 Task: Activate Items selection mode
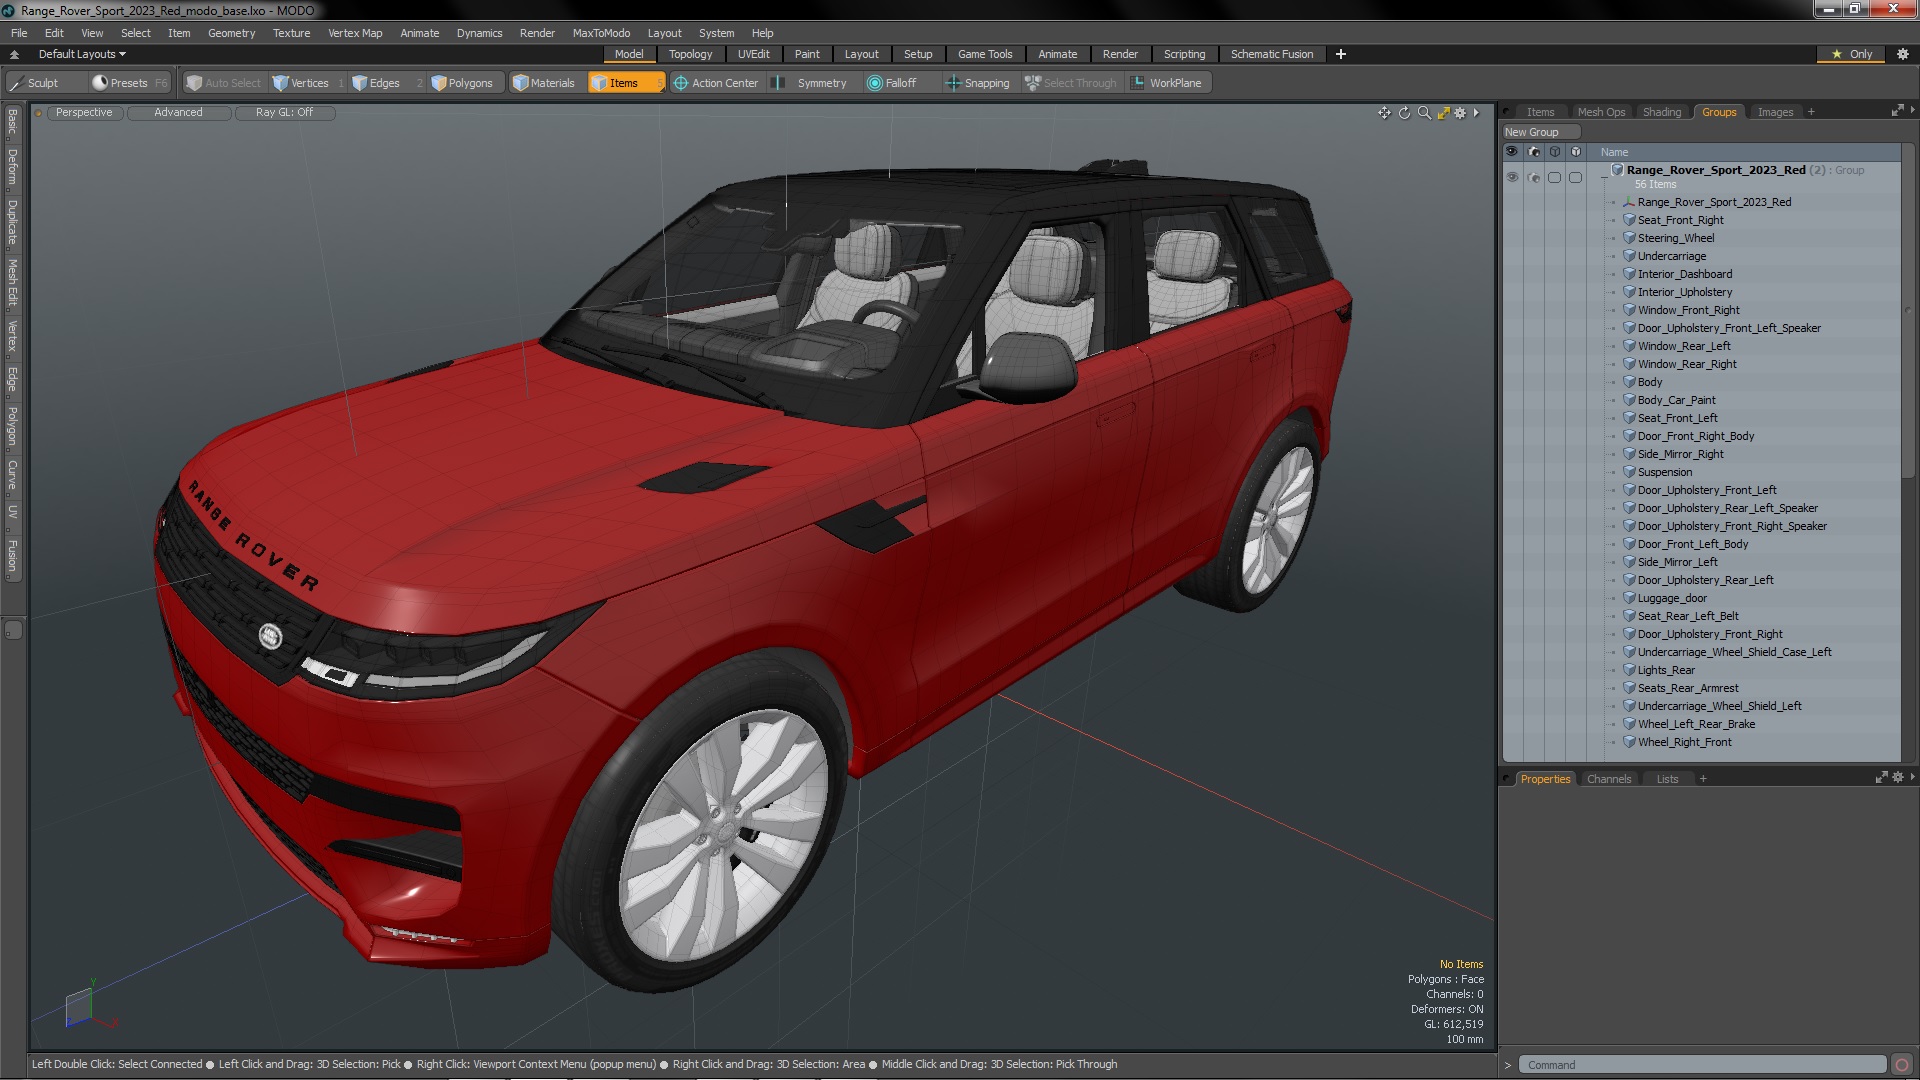[625, 83]
